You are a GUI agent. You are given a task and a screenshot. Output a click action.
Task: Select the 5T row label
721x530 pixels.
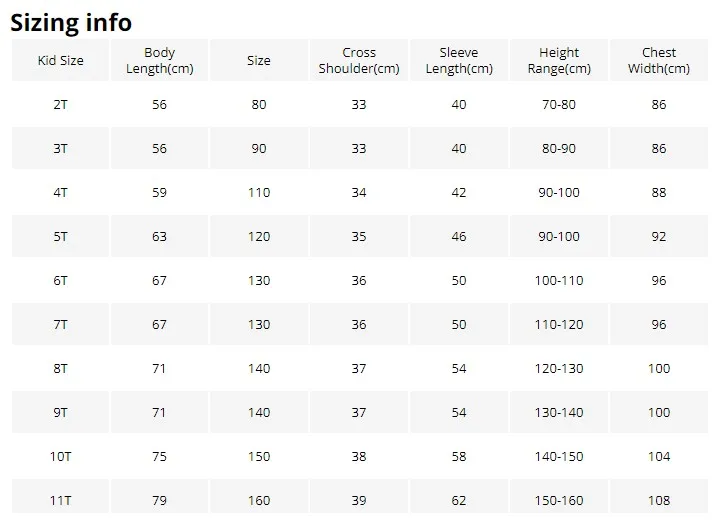[61, 236]
